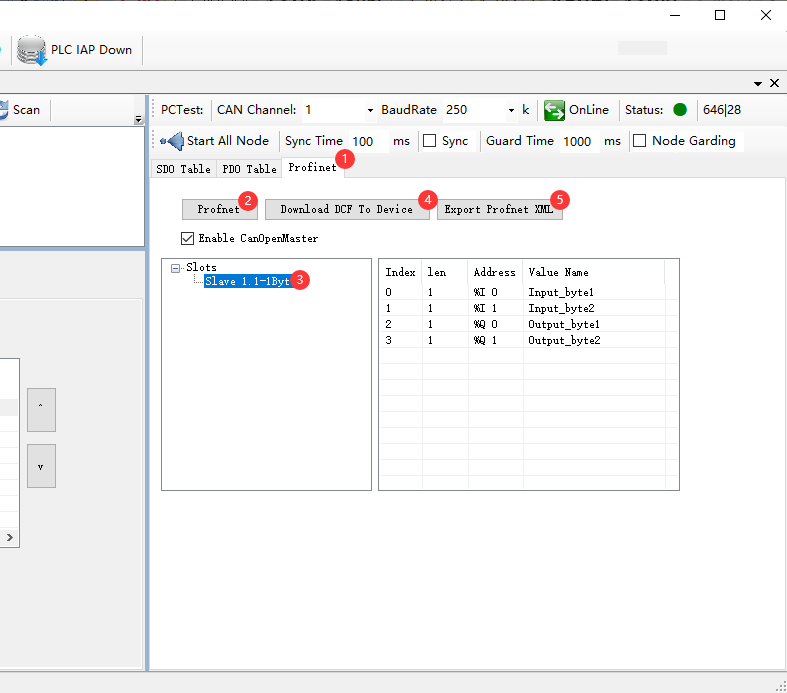Click the up arrow move button

pyautogui.click(x=41, y=409)
